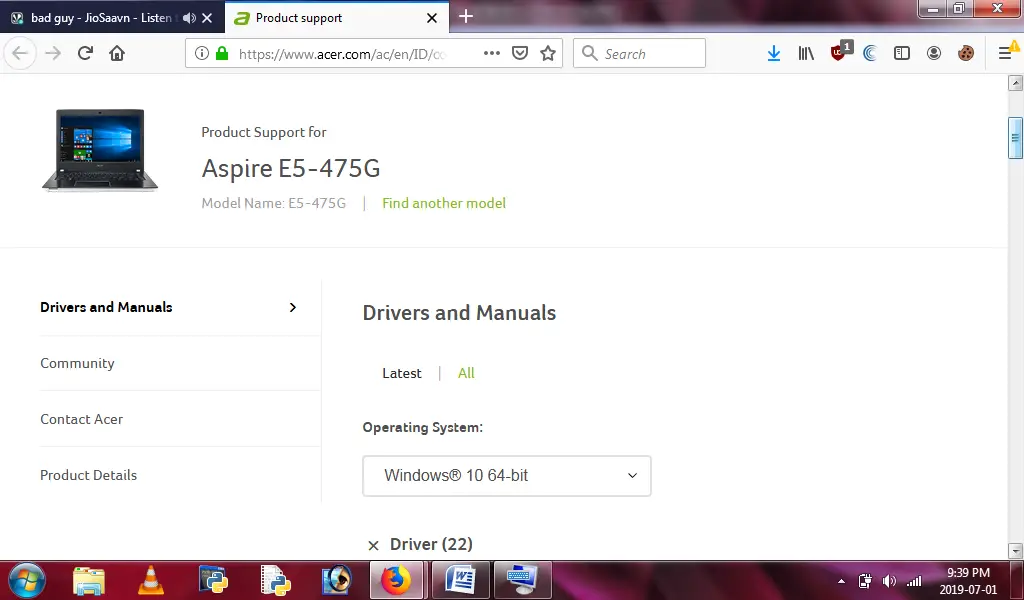
Task: Bookmark this page with the star
Action: (x=548, y=54)
